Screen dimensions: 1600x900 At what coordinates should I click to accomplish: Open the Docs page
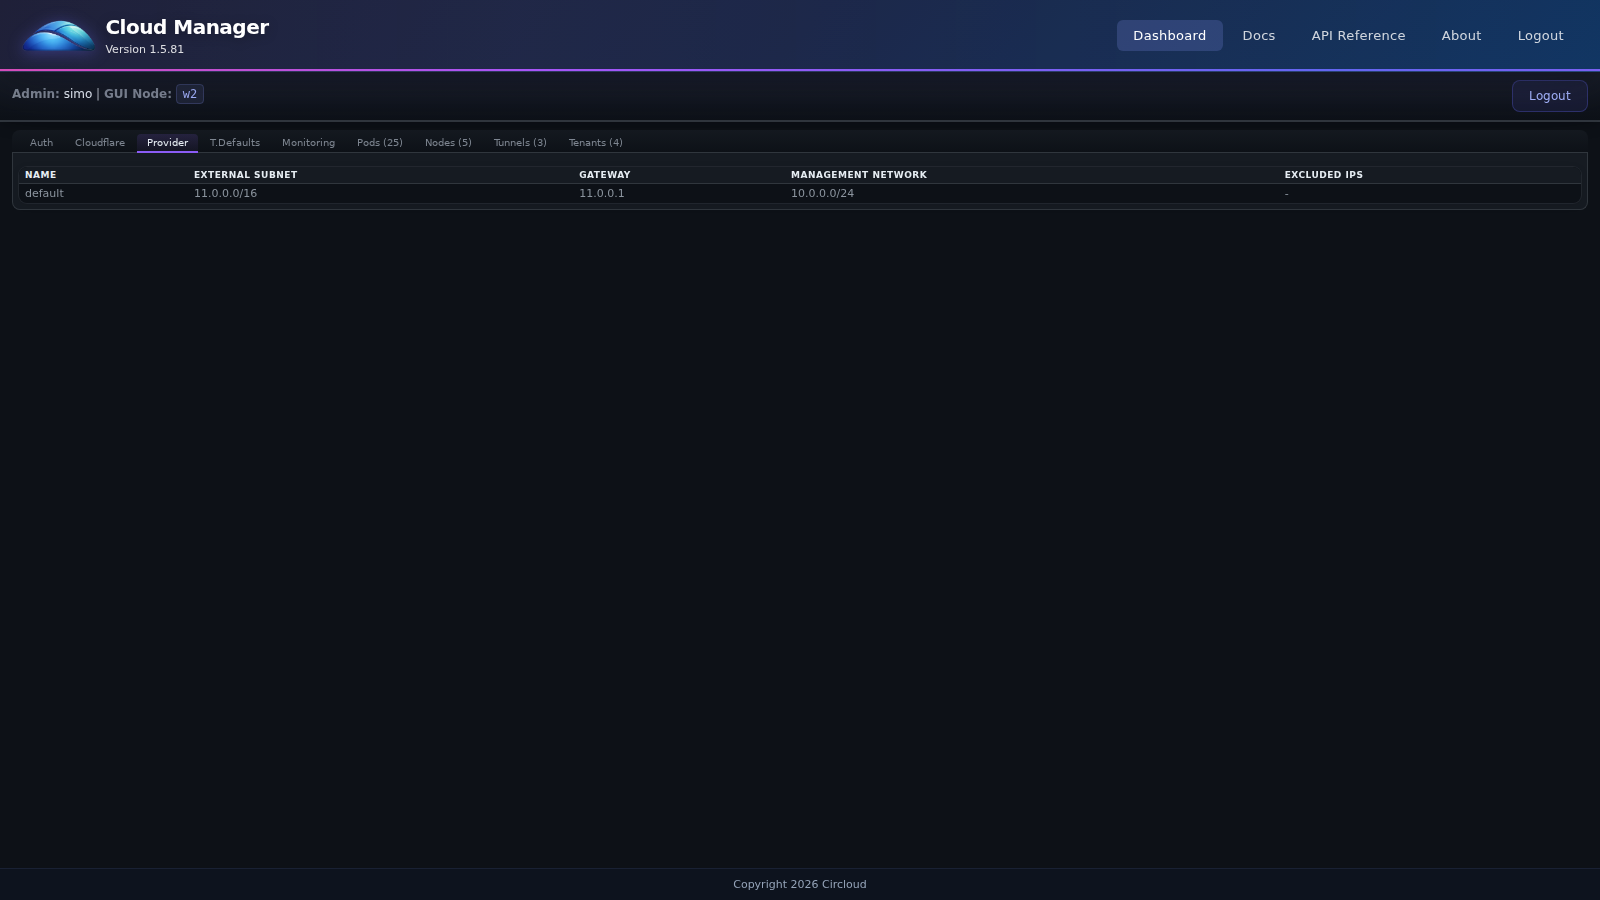click(1258, 35)
